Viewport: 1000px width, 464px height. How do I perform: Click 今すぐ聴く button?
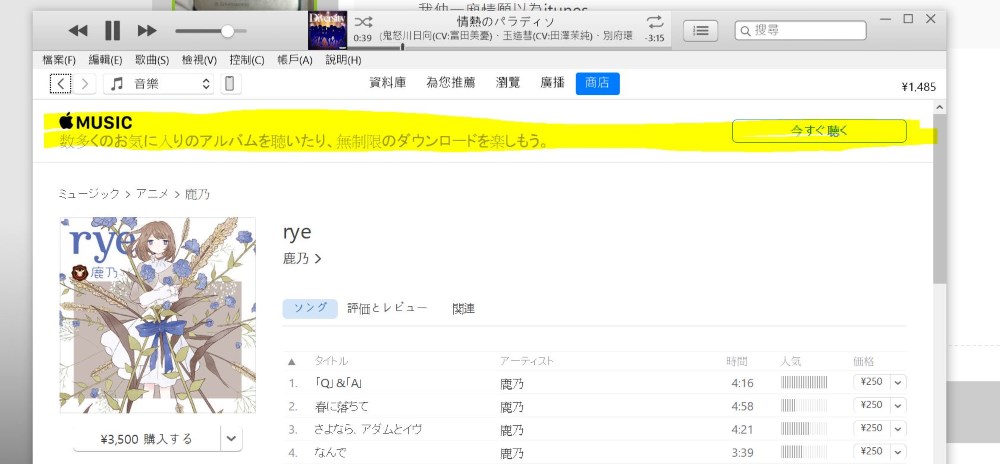tap(819, 131)
